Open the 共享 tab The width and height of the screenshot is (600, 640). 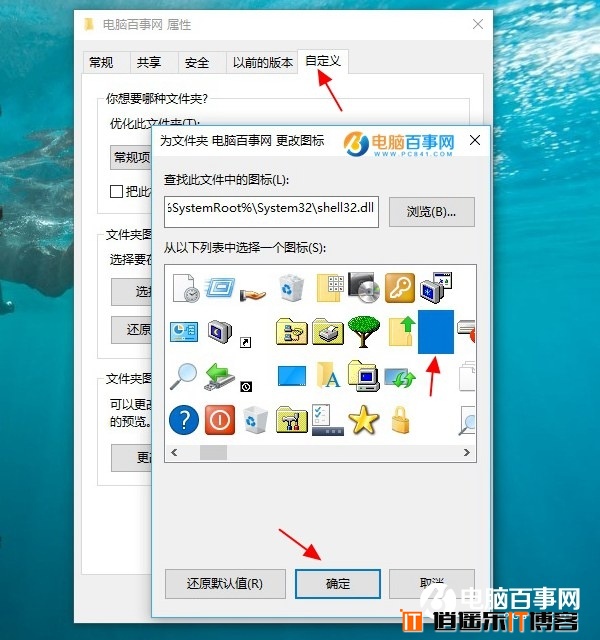[x=149, y=62]
